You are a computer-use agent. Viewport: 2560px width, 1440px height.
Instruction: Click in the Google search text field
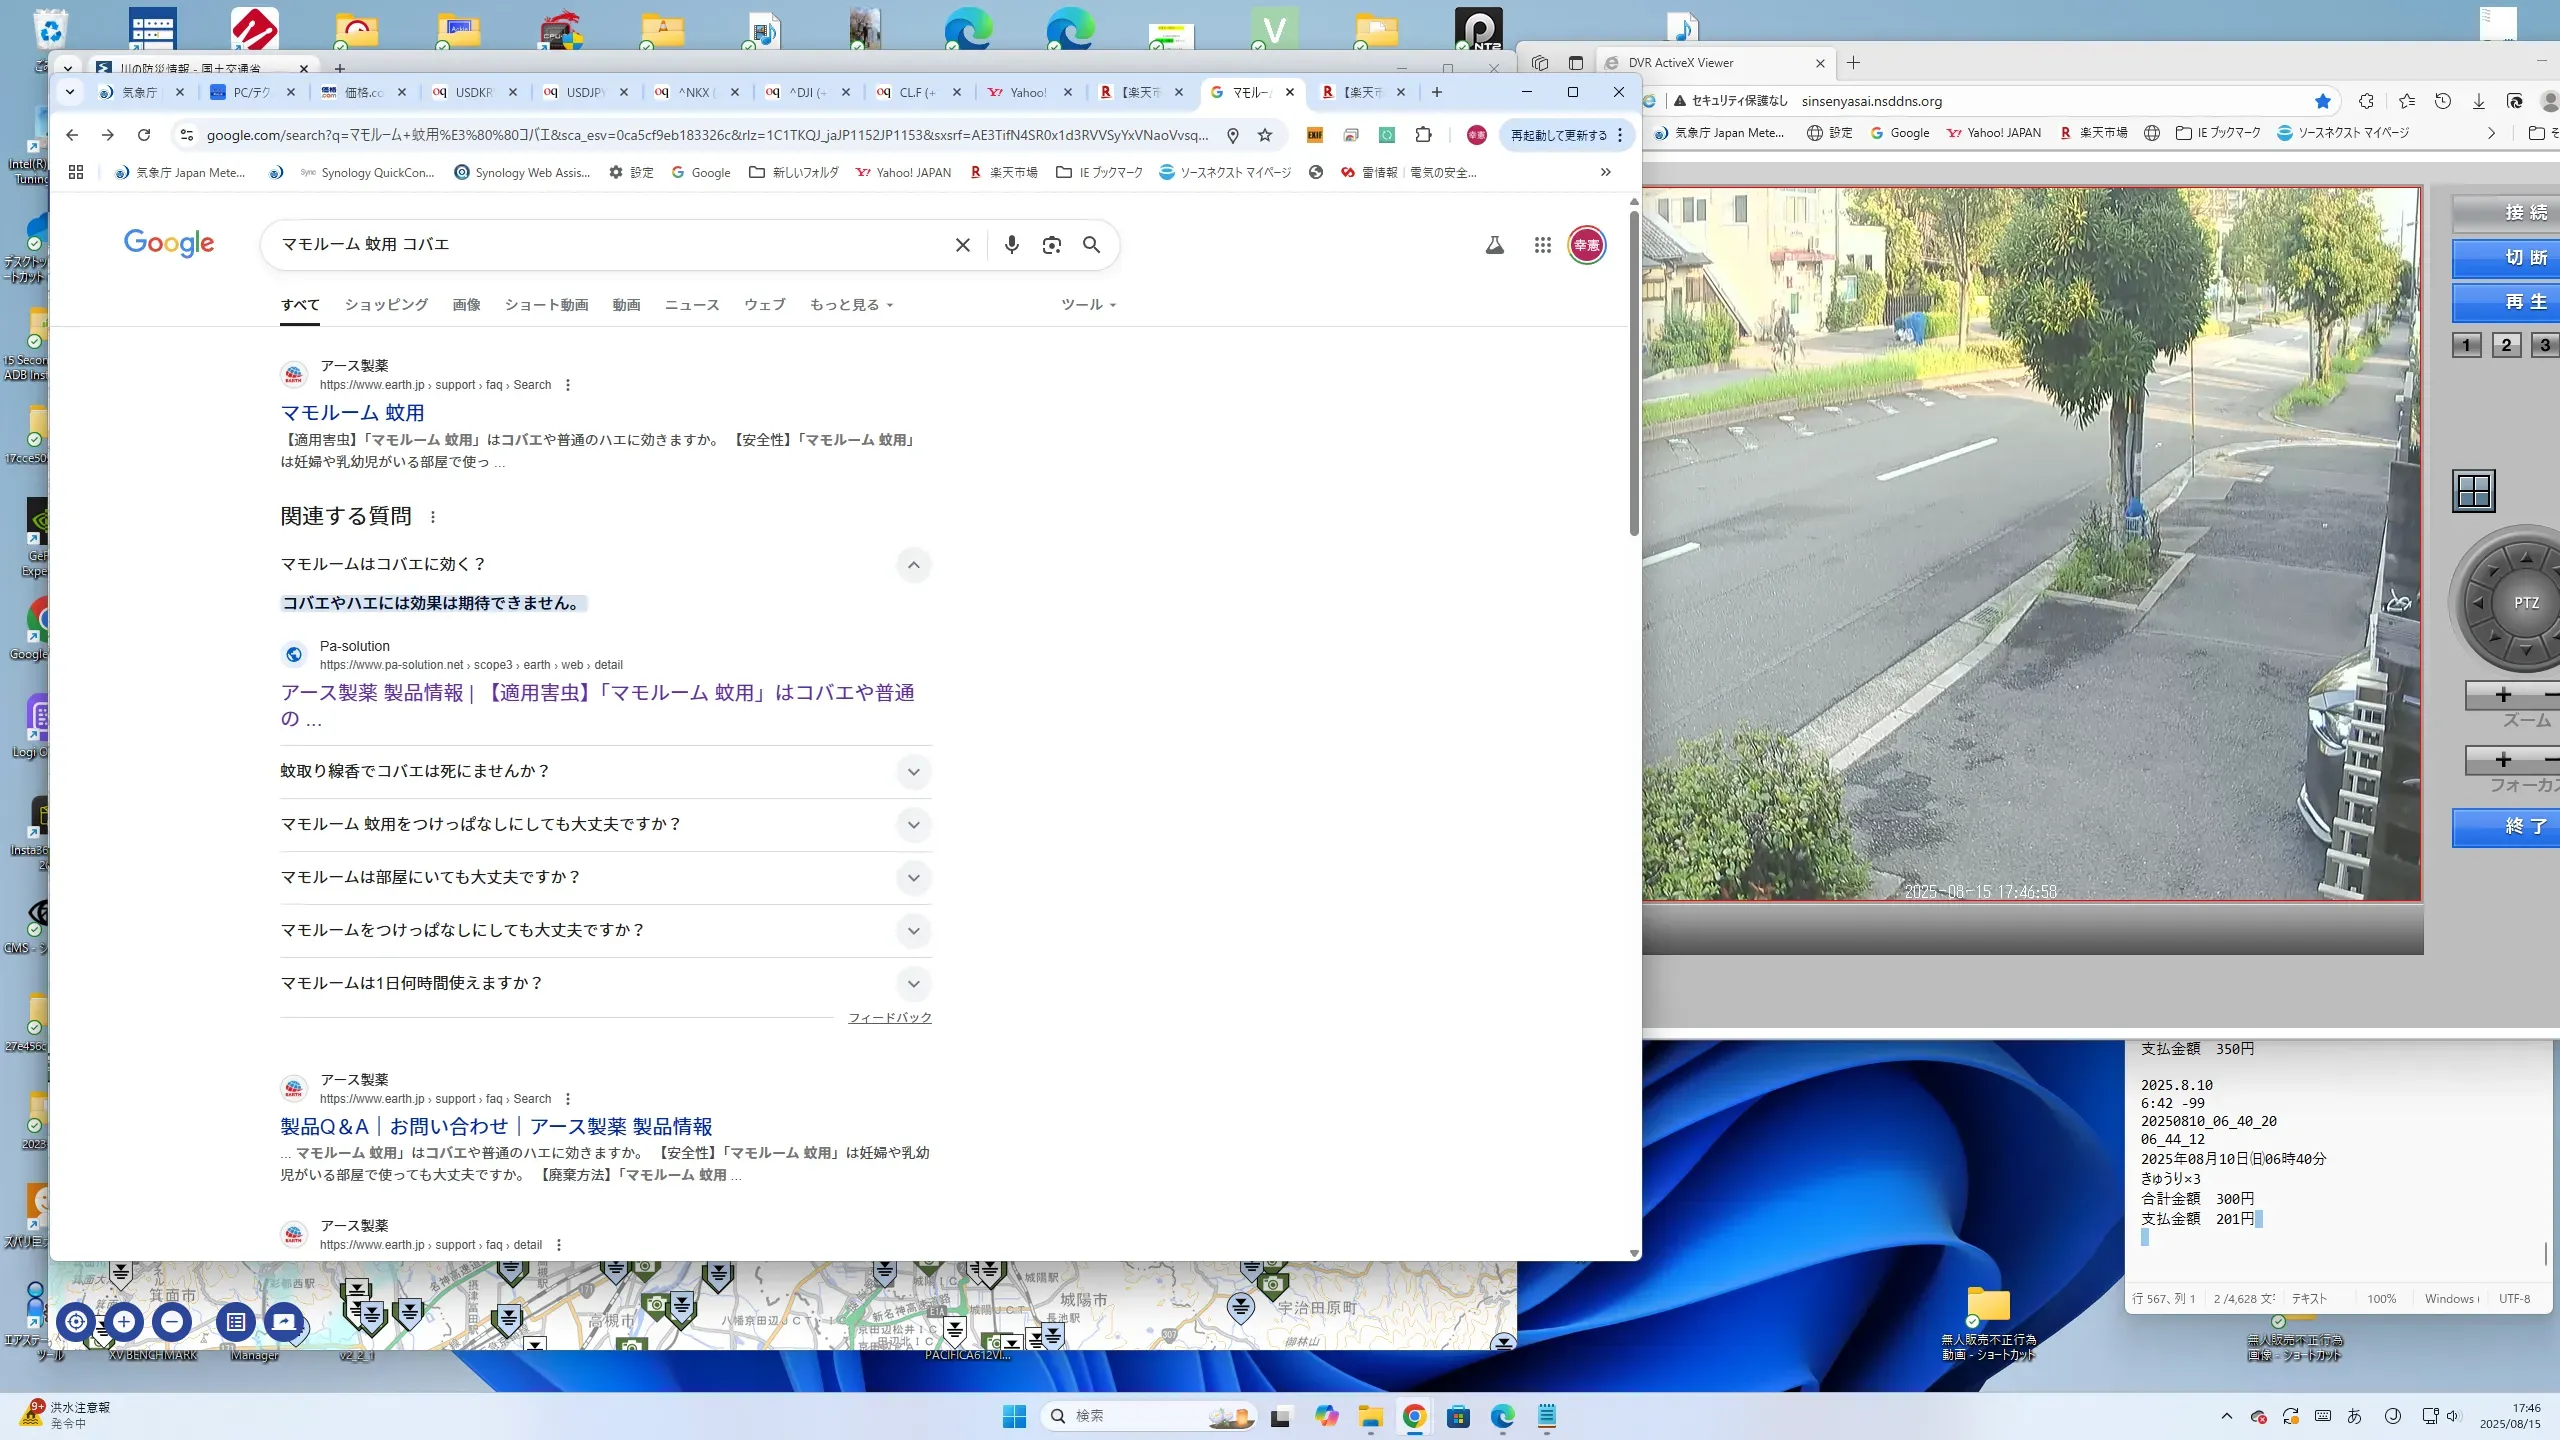pos(600,245)
